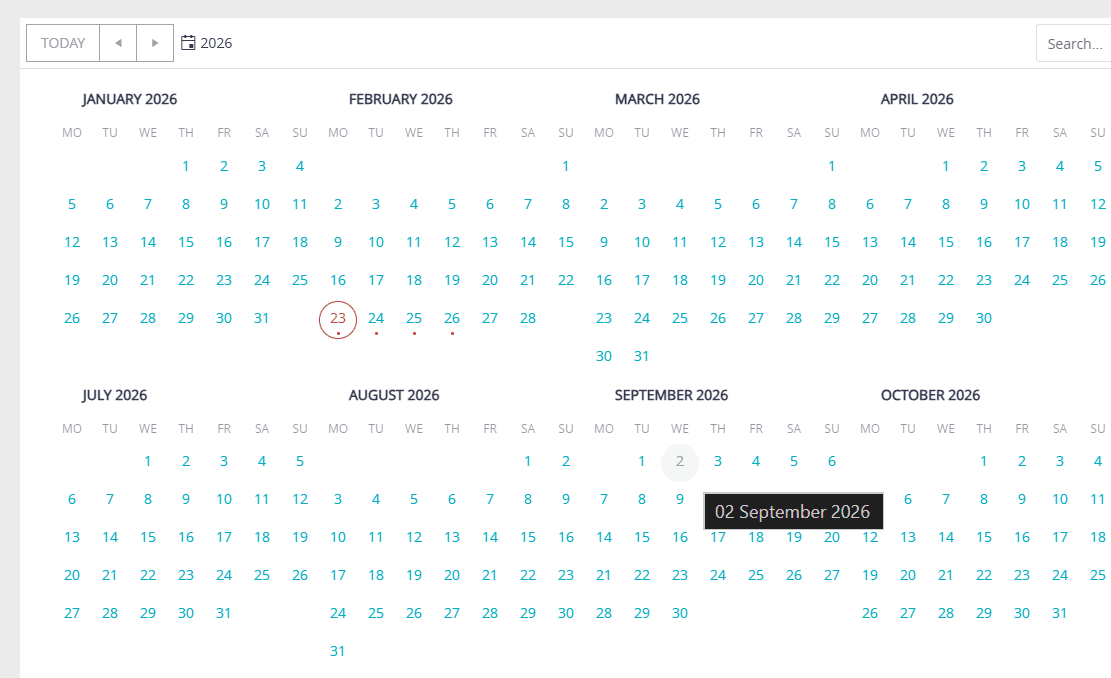Click the OCTOBER 2026 heading
The height and width of the screenshot is (678, 1111).
tap(930, 395)
